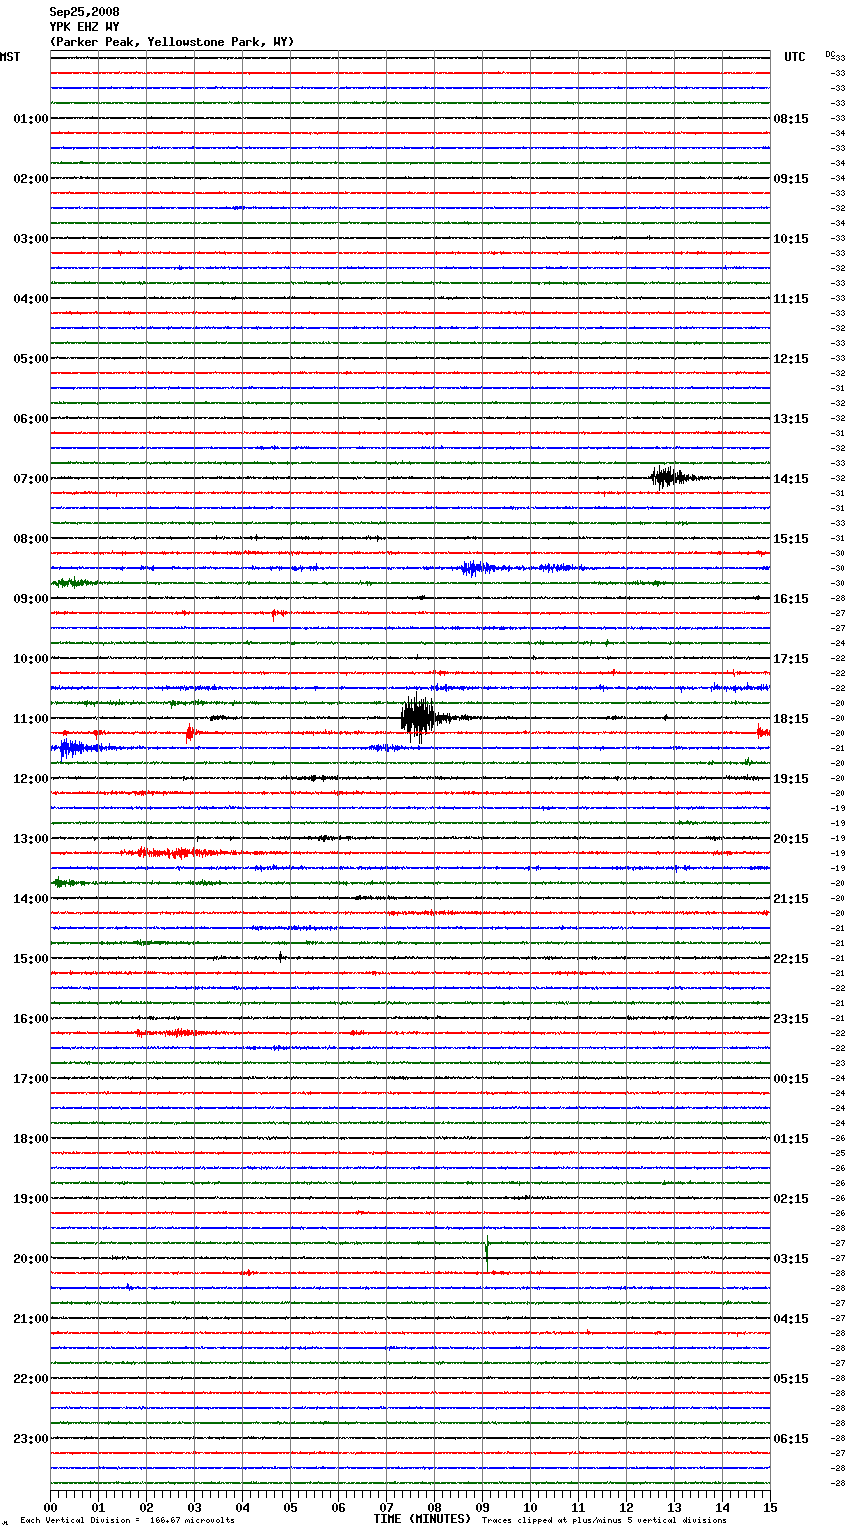
Task: Select the 07:00 MST row label
Action: [x=30, y=479]
